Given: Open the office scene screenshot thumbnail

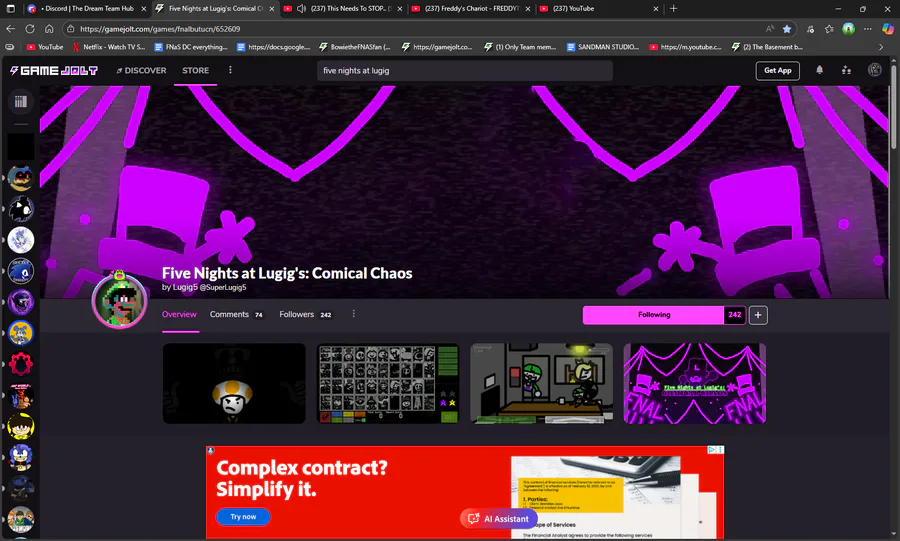Looking at the screenshot, I should 541,384.
